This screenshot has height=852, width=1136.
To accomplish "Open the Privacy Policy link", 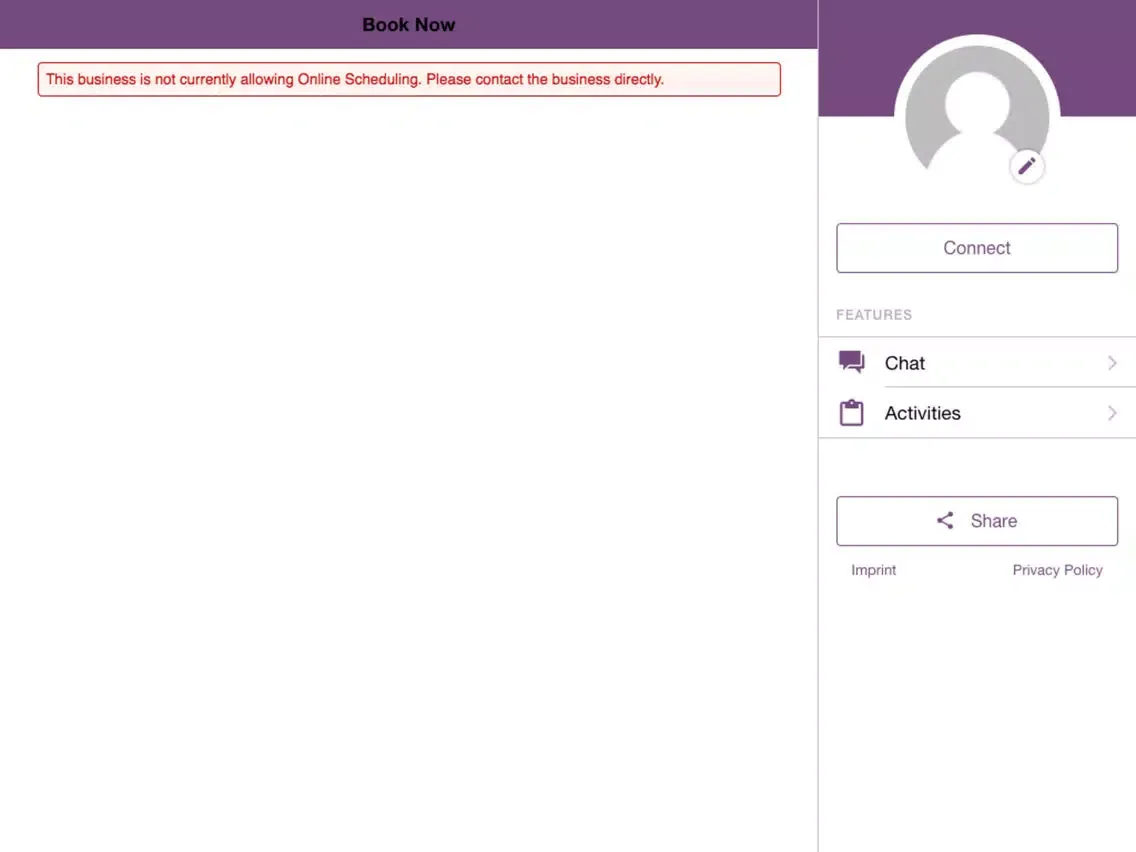I will click(1057, 570).
